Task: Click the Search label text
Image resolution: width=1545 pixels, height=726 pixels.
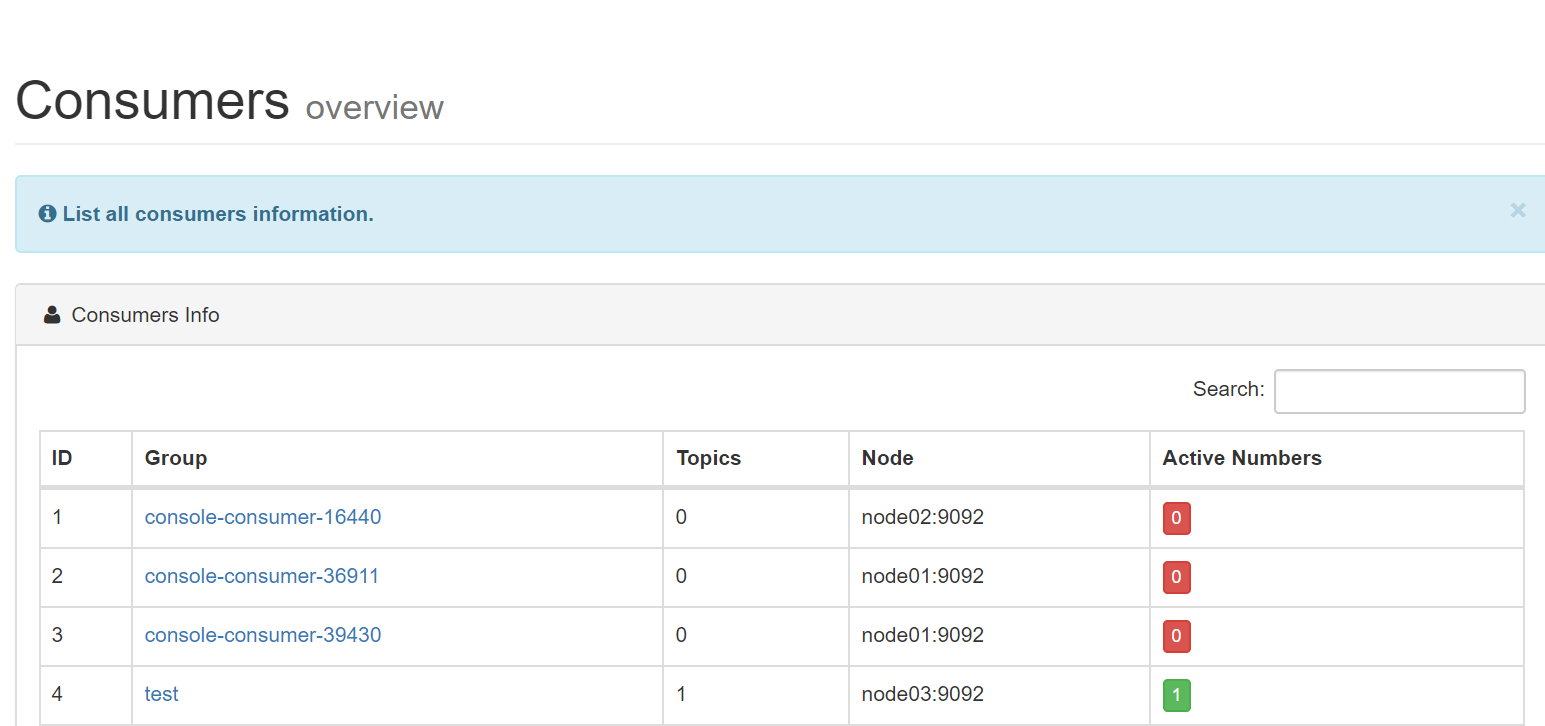Action: tap(1229, 389)
